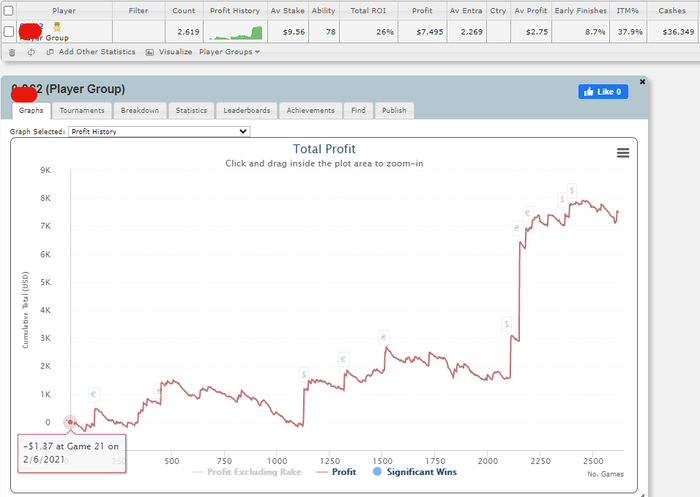Select the Find tab
Viewport: 700px width, 497px height.
358,110
